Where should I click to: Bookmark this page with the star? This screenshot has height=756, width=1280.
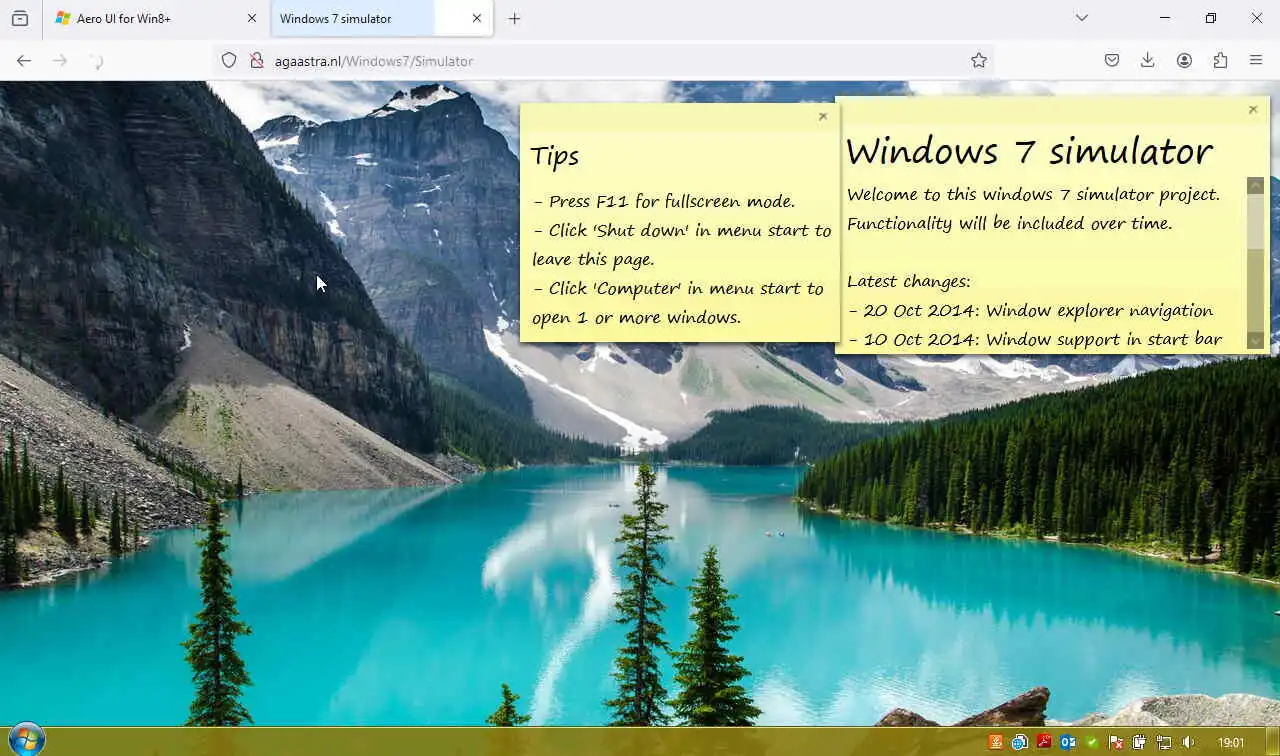pos(979,61)
